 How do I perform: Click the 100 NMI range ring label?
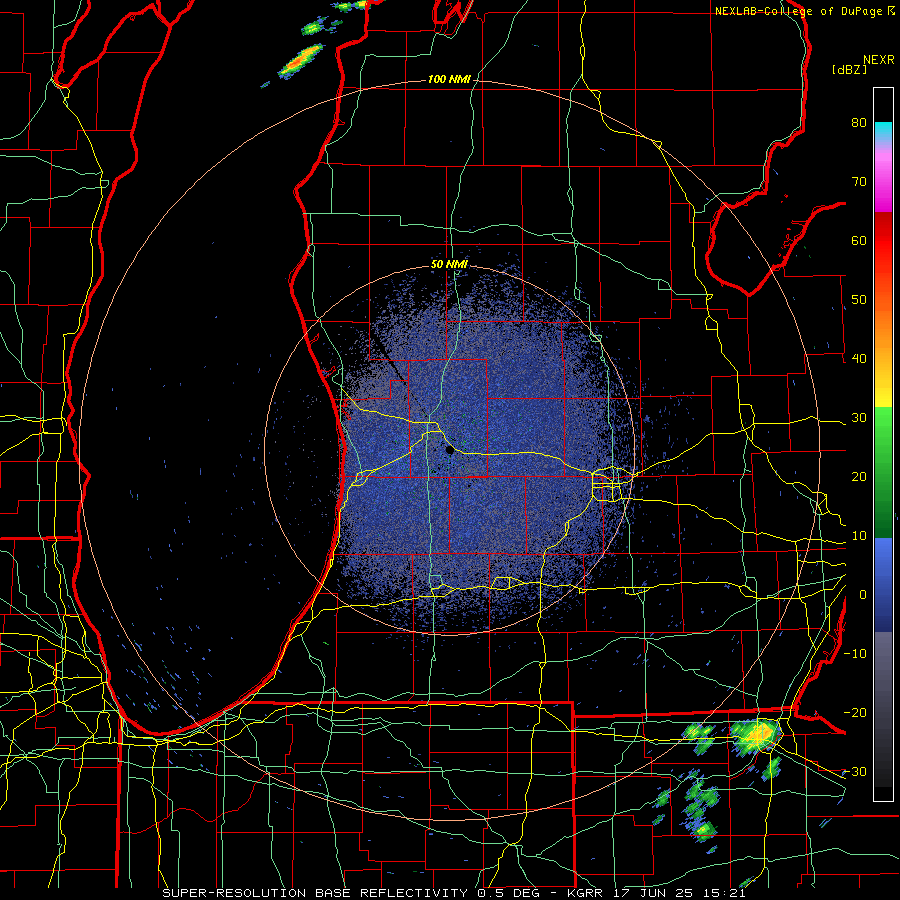(x=449, y=79)
